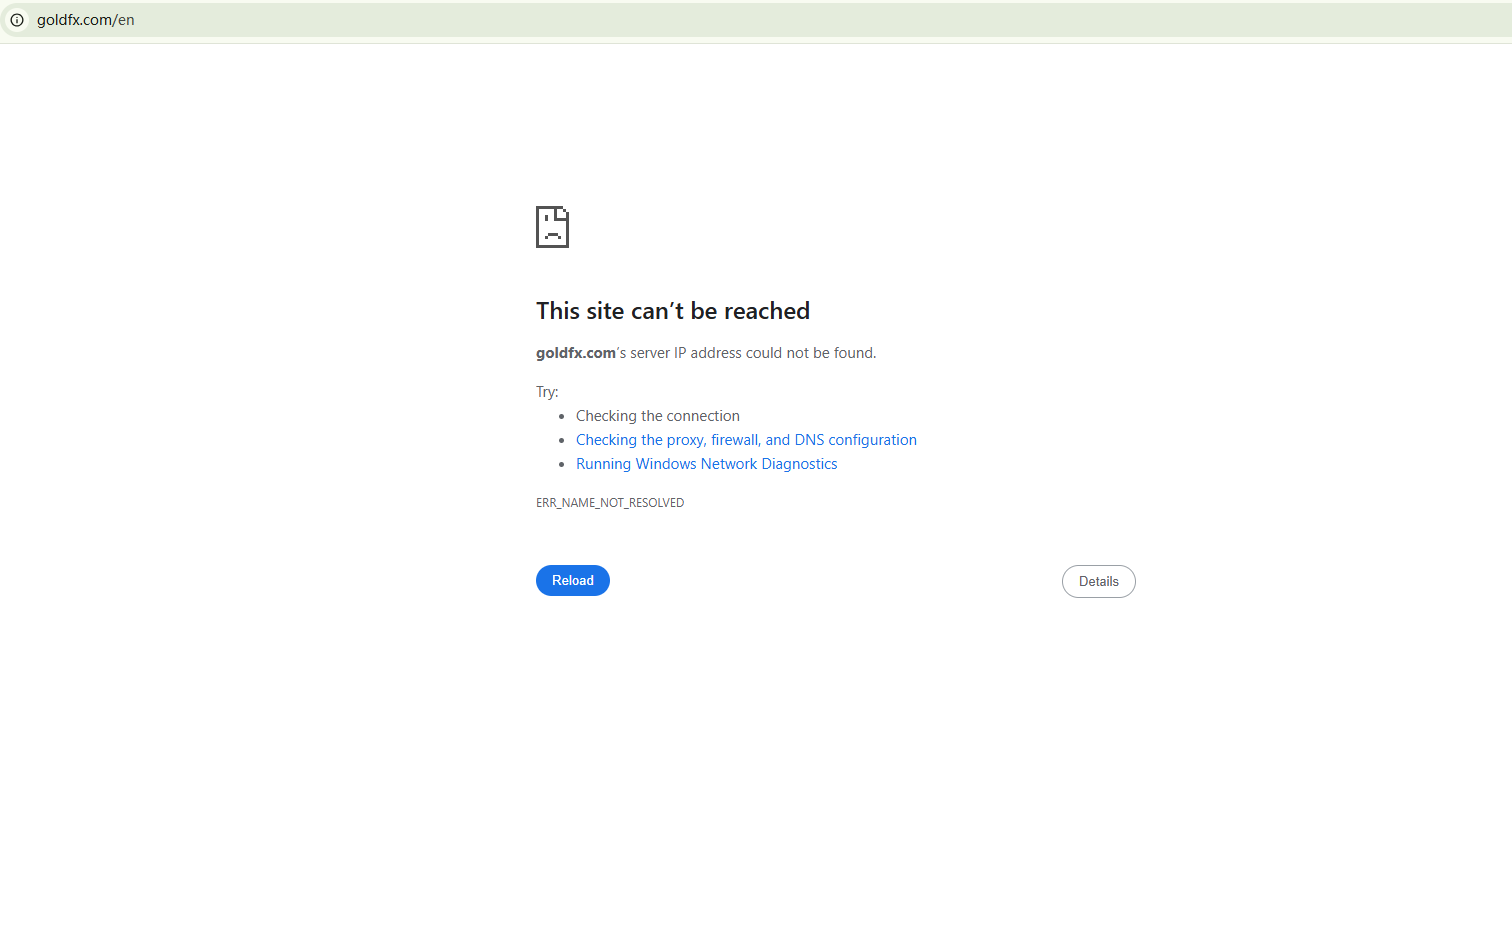Click the sad page error icon
The height and width of the screenshot is (942, 1512).
point(552,227)
